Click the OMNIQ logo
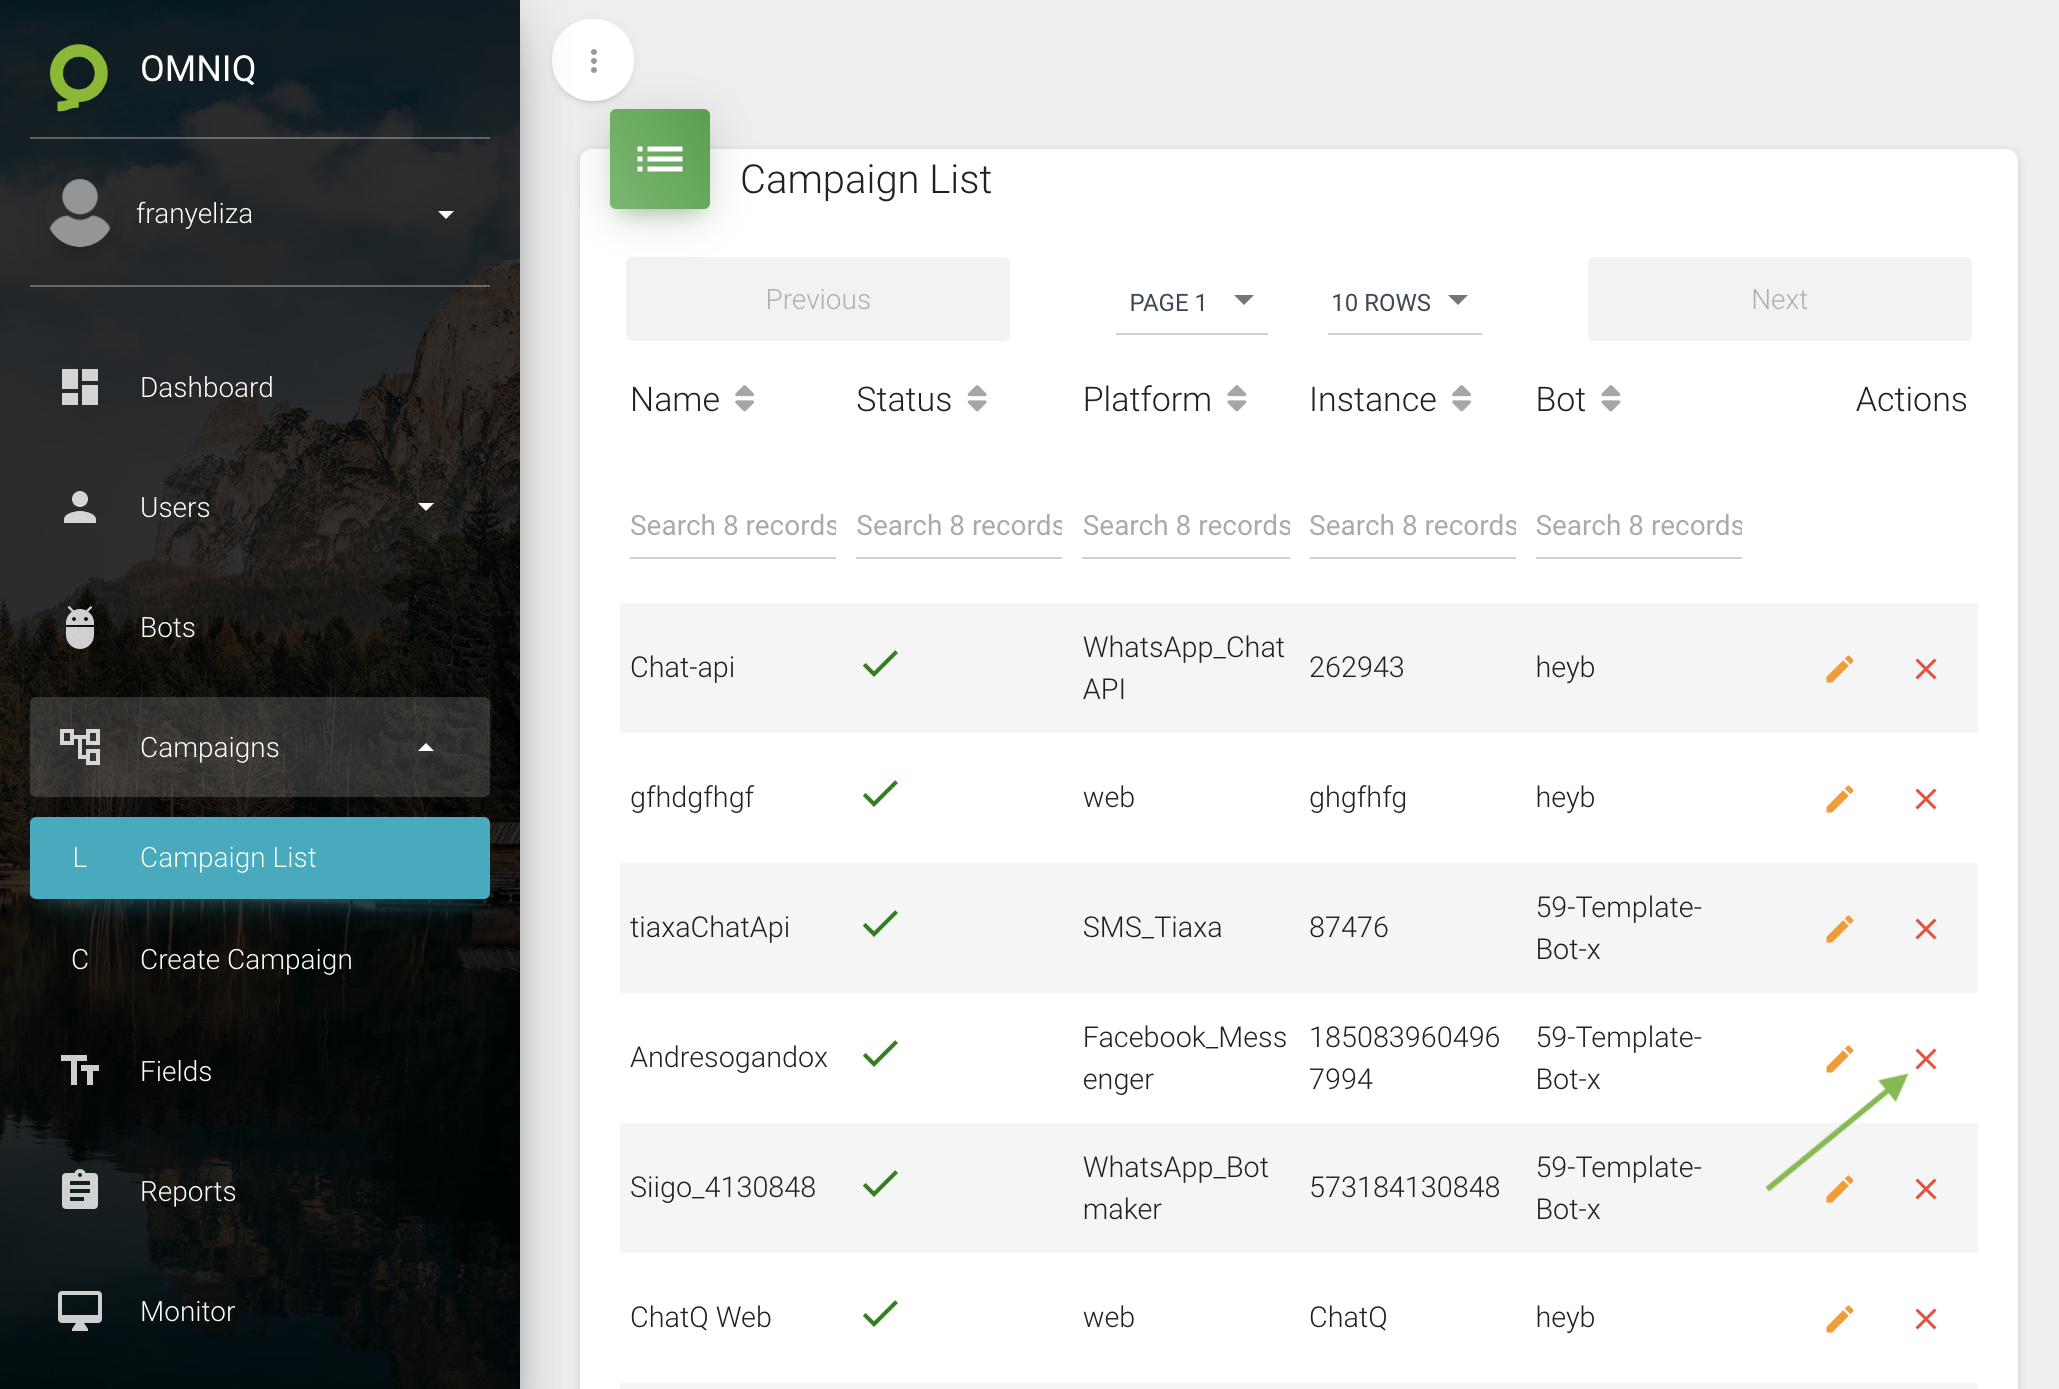Viewport: 2059px width, 1389px height. pyautogui.click(x=79, y=75)
